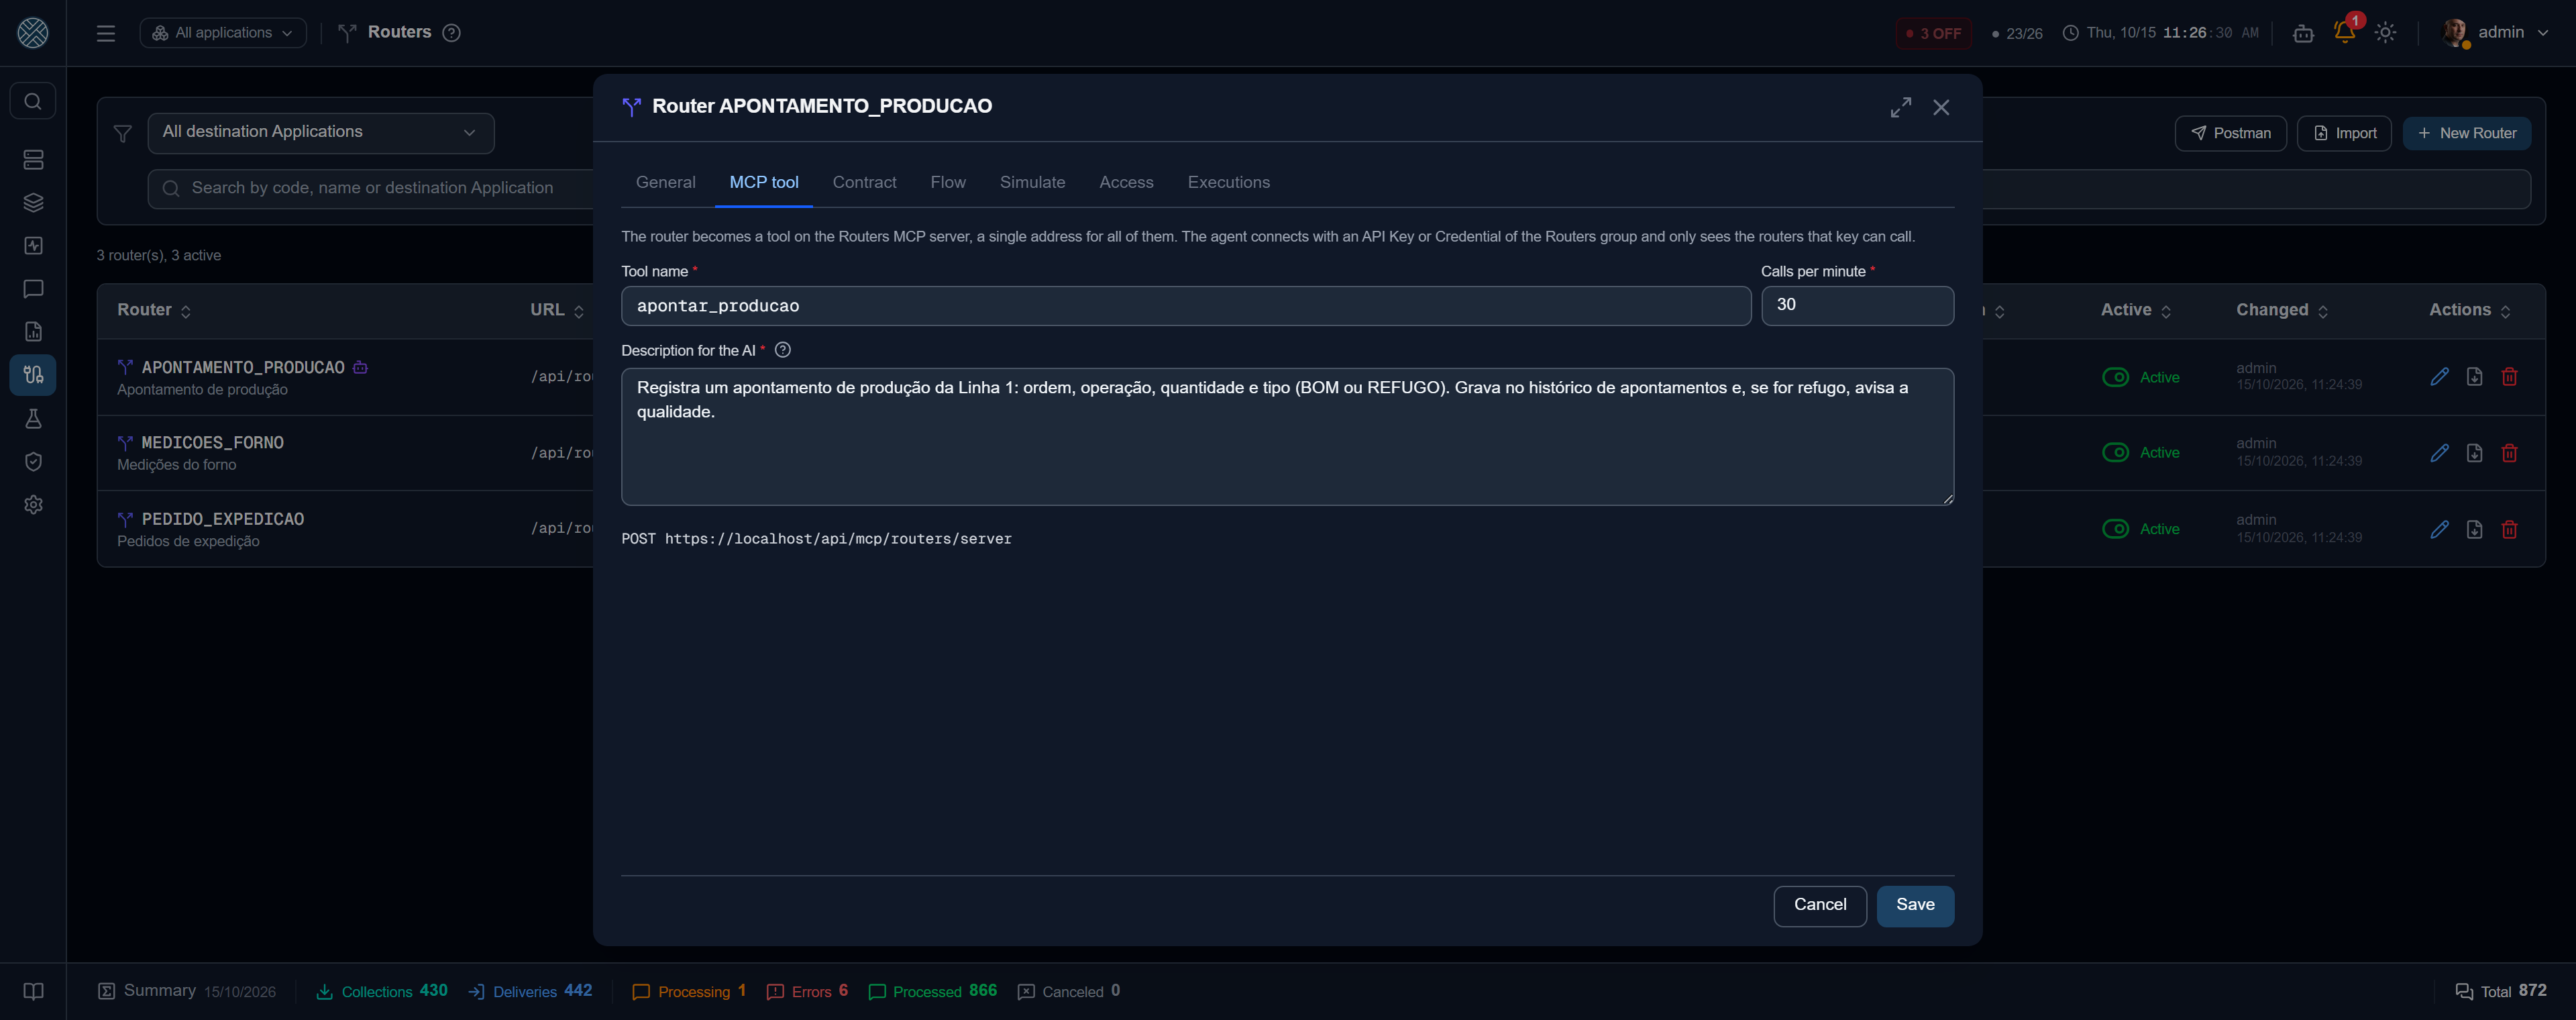Viewport: 2576px width, 1020px height.
Task: Click Processing 1 in status bar
Action: (690, 992)
